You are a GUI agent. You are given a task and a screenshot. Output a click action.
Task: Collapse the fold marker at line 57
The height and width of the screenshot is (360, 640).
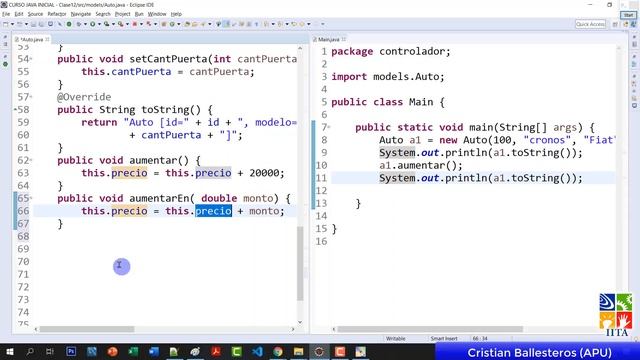(x=31, y=97)
